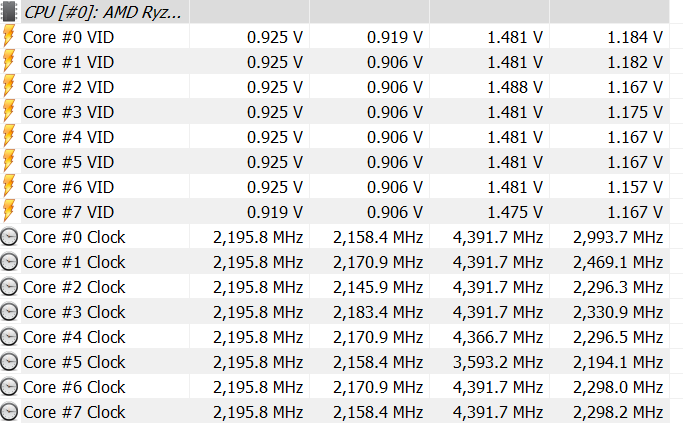Click the lightning bolt icon for Core #0 VID
Screen dimensions: 683x423
point(9,36)
